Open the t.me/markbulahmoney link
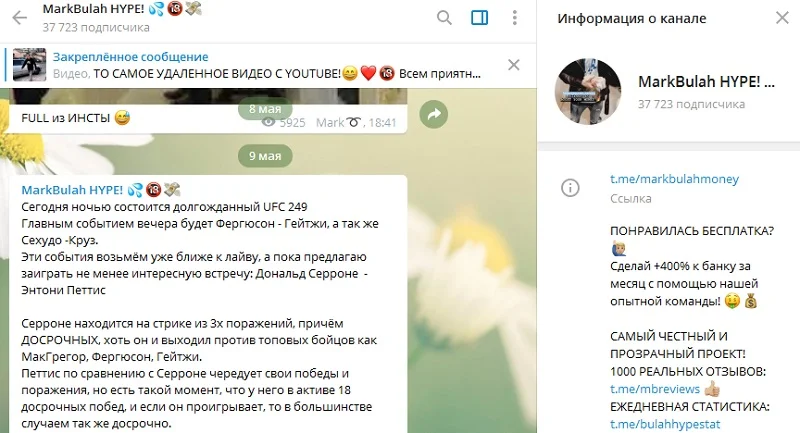The height and width of the screenshot is (433, 800). click(x=674, y=179)
